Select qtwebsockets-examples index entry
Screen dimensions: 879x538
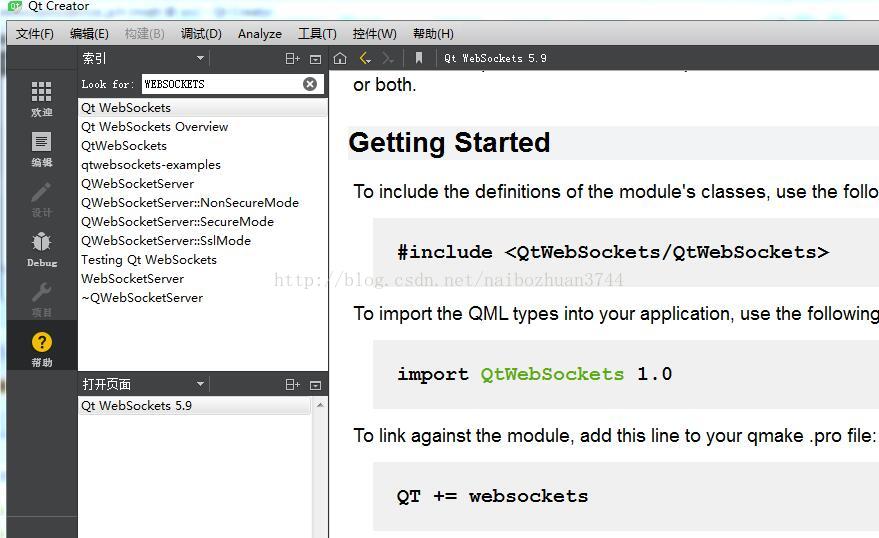tap(202, 165)
